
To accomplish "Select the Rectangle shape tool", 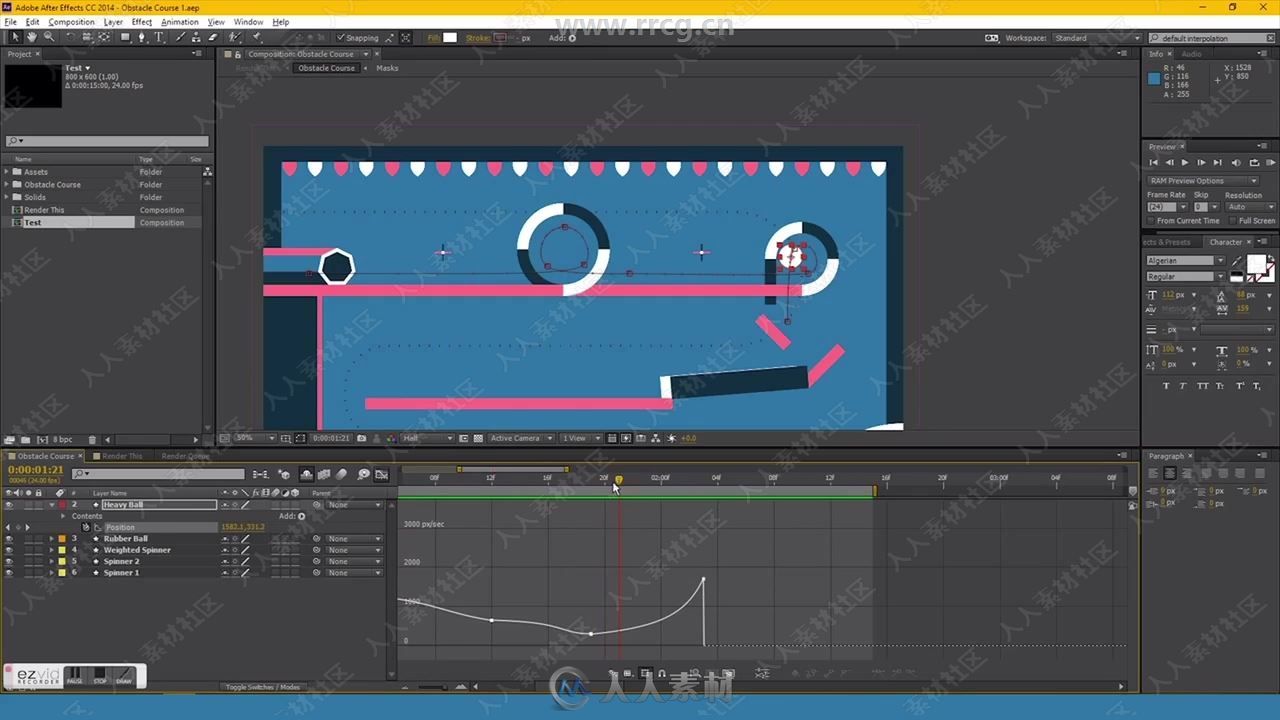I will [125, 37].
